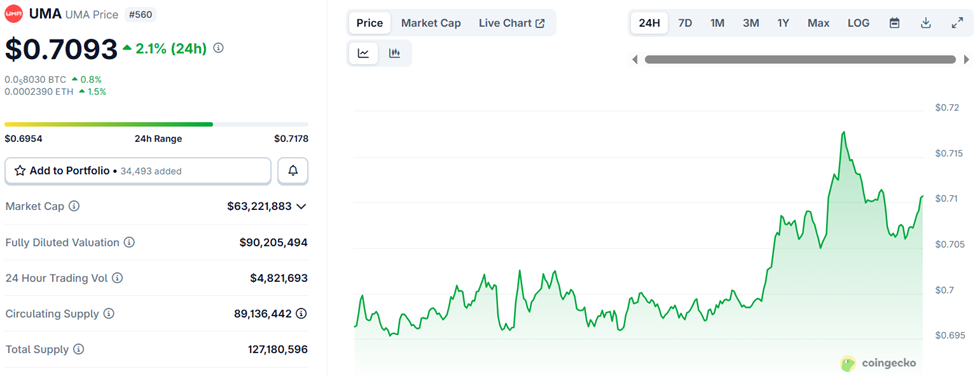Click the UMA coin logo icon
Viewport: 975px width, 376px height.
[14, 14]
